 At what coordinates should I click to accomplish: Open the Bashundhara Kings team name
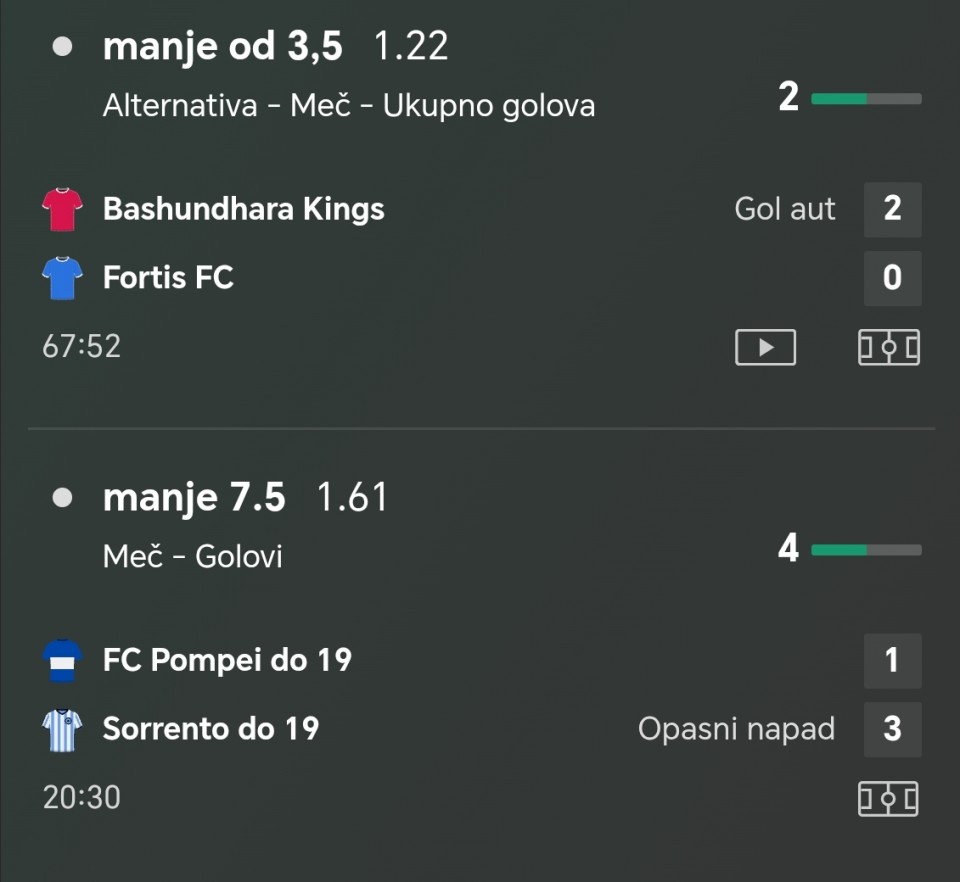243,209
